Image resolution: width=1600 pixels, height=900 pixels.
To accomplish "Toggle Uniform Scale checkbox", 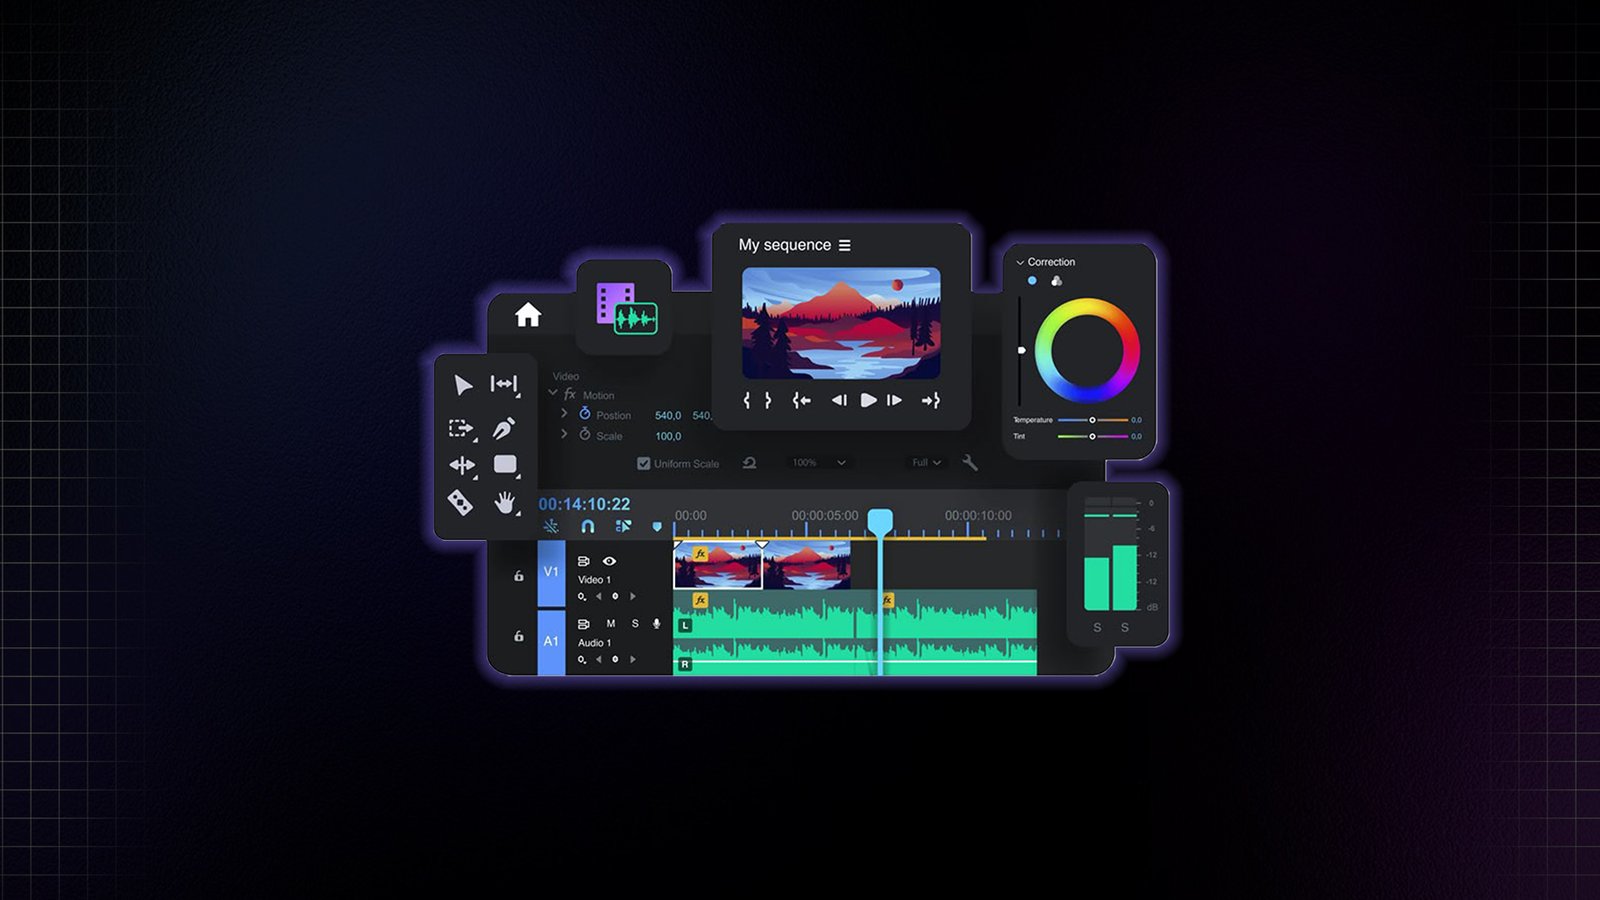I will tap(644, 463).
